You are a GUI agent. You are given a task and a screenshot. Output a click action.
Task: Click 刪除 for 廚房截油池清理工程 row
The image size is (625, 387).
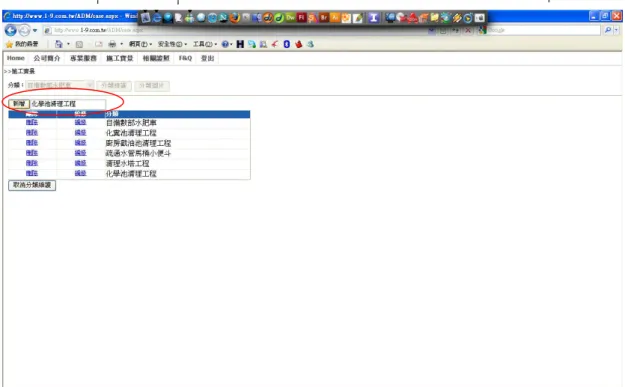point(32,143)
